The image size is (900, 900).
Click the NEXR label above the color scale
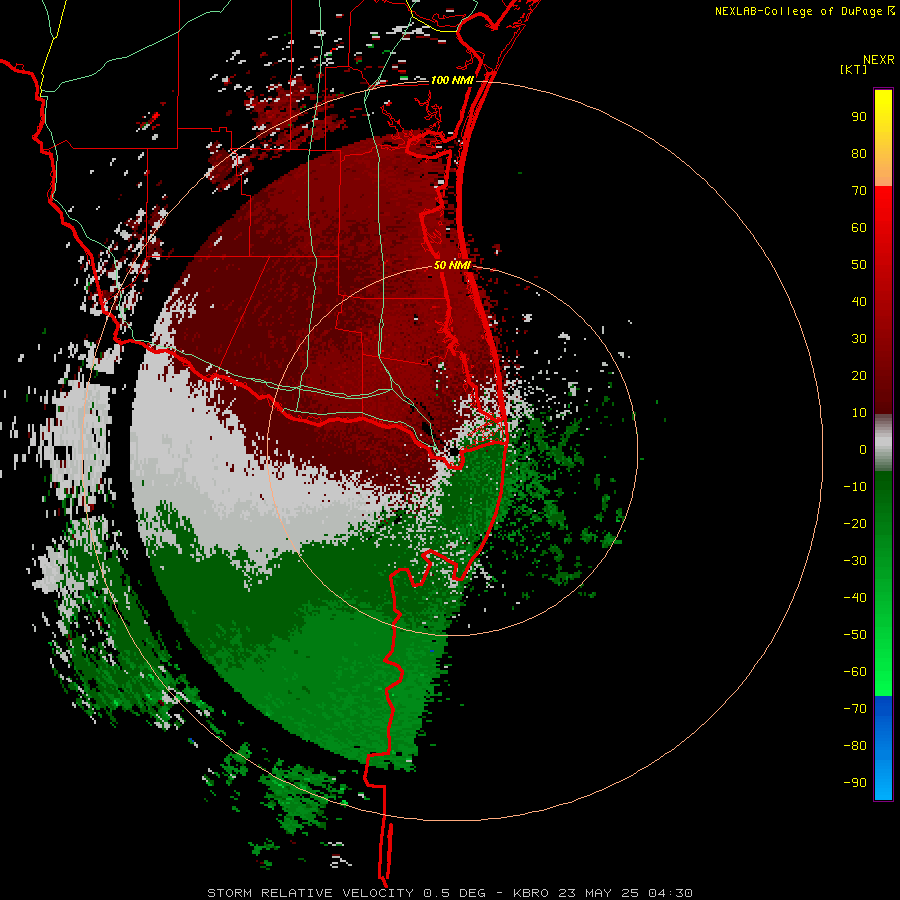coord(878,60)
